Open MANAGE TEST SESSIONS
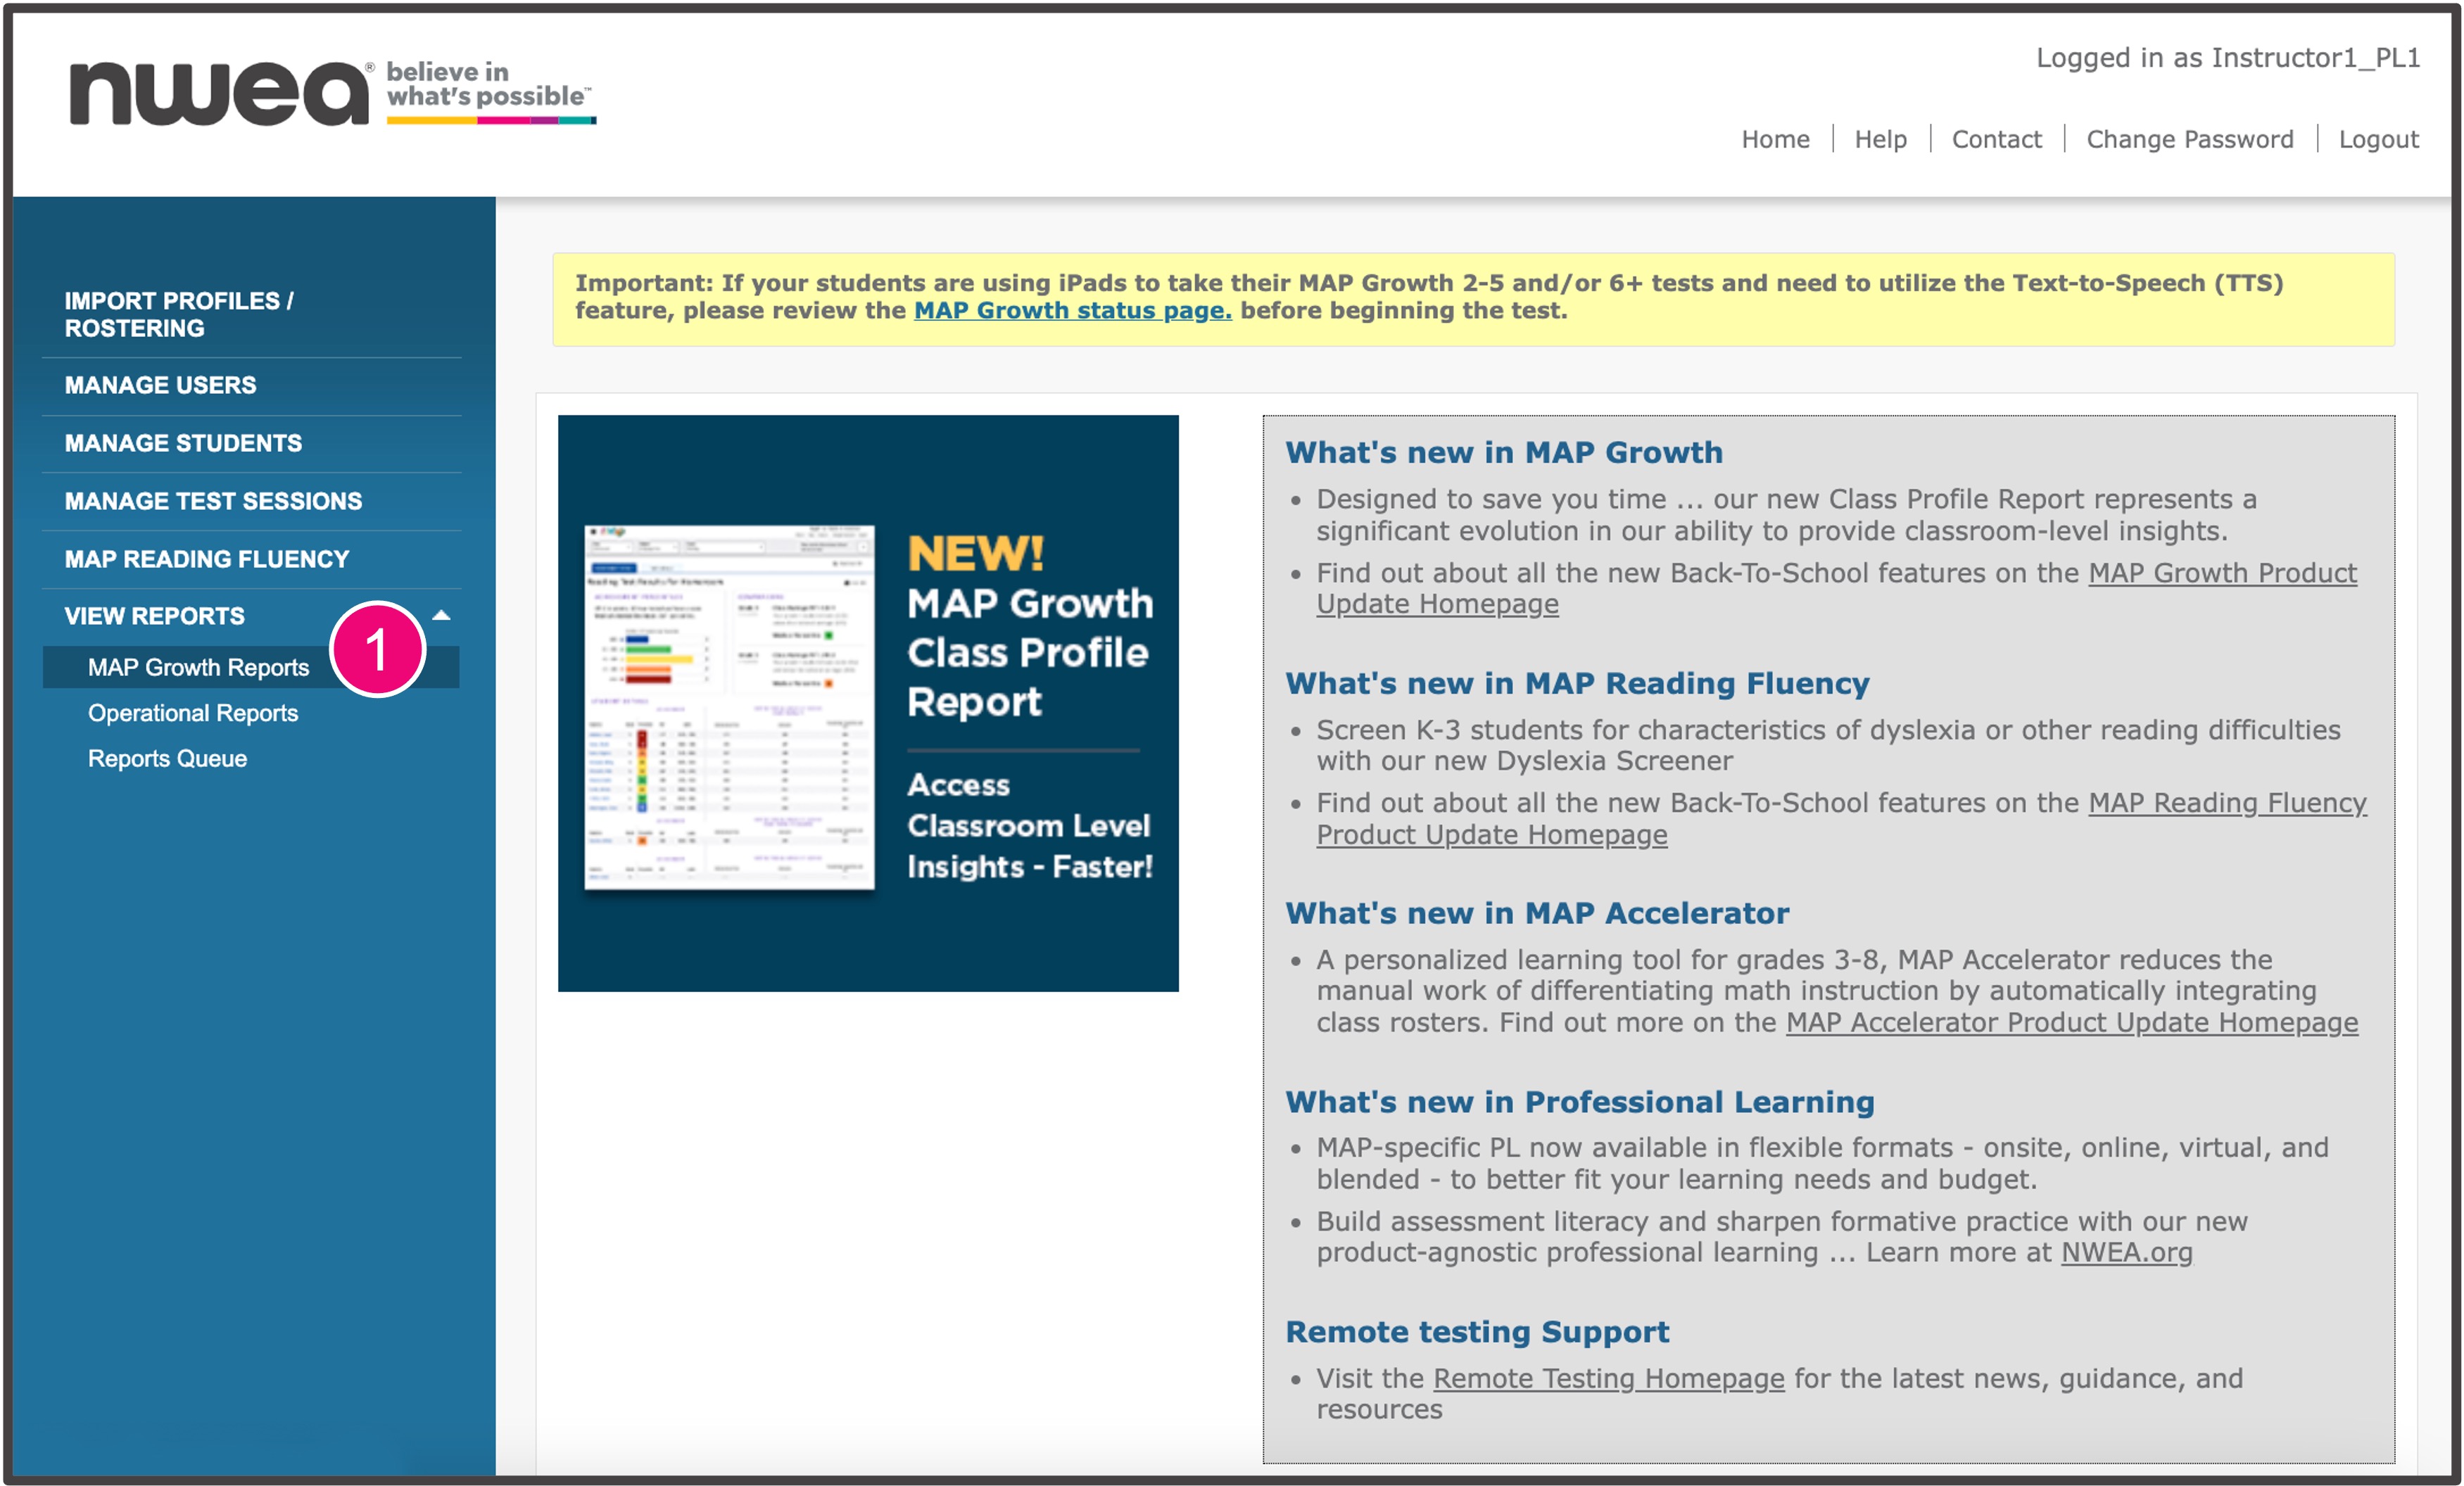Screen dimensions: 2464x1486 213,500
